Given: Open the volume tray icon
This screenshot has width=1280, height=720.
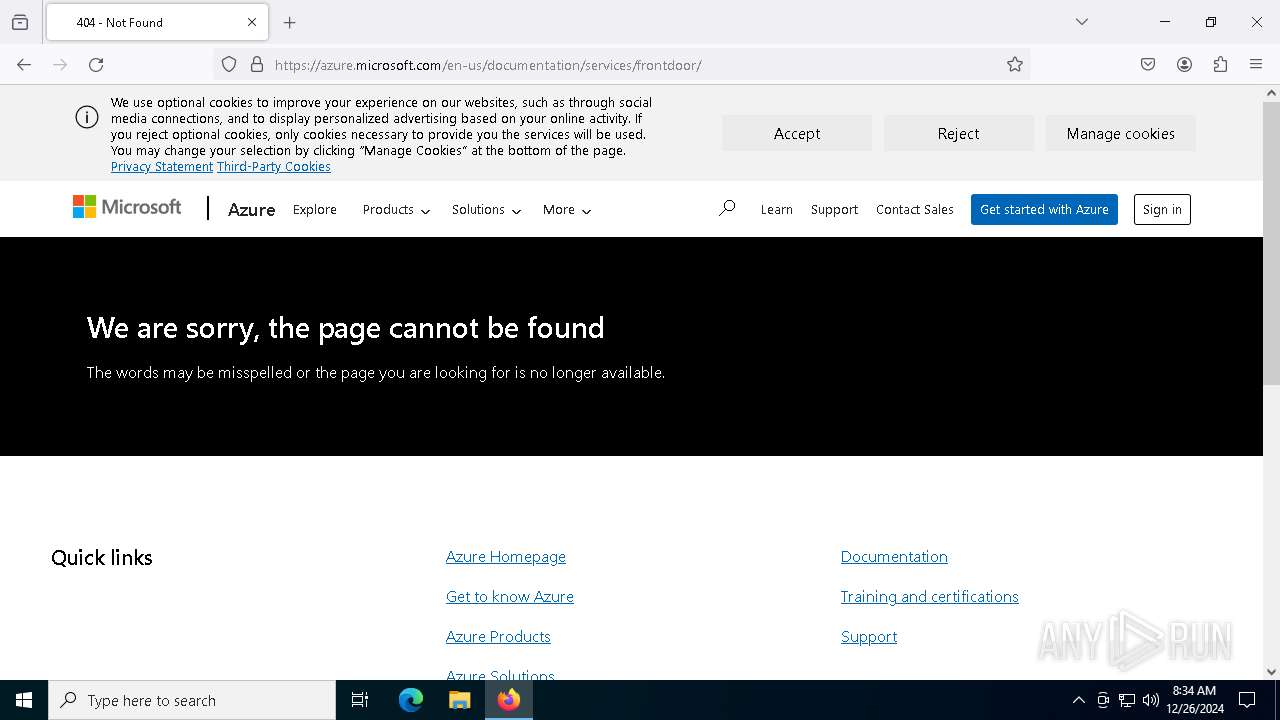Looking at the screenshot, I should click(1151, 700).
